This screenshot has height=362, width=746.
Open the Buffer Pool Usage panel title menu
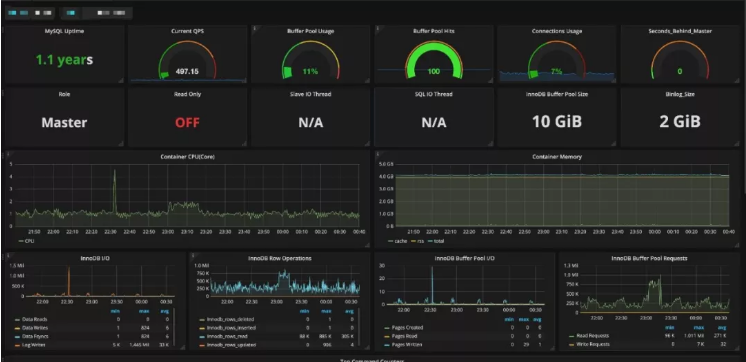click(310, 31)
